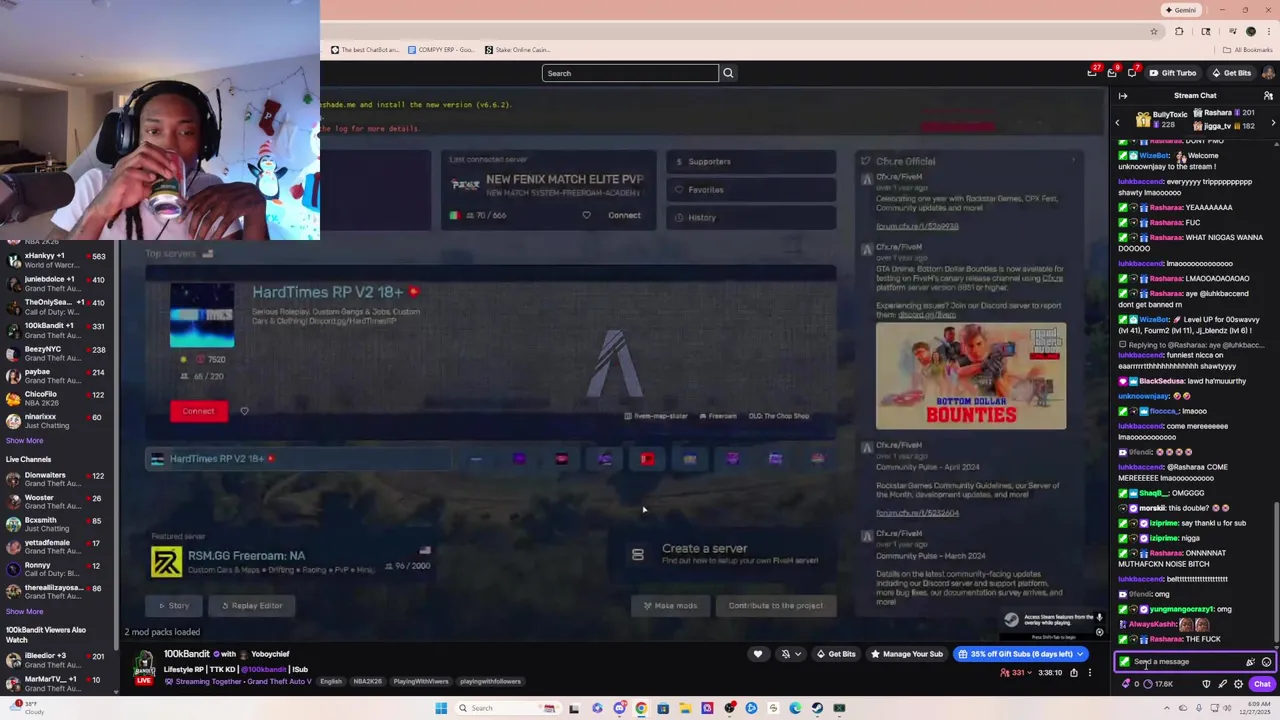The height and width of the screenshot is (720, 1280).
Task: Open Woostar channel in sidebar
Action: (x=58, y=502)
